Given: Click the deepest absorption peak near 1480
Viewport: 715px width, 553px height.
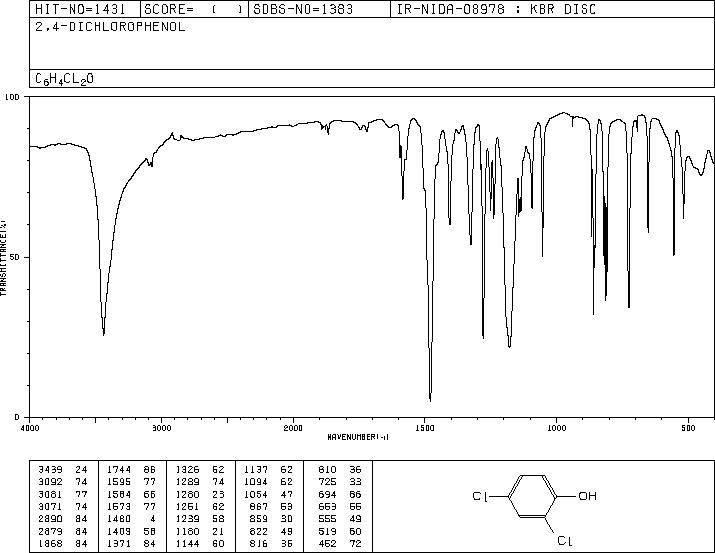Looking at the screenshot, I should [x=430, y=399].
